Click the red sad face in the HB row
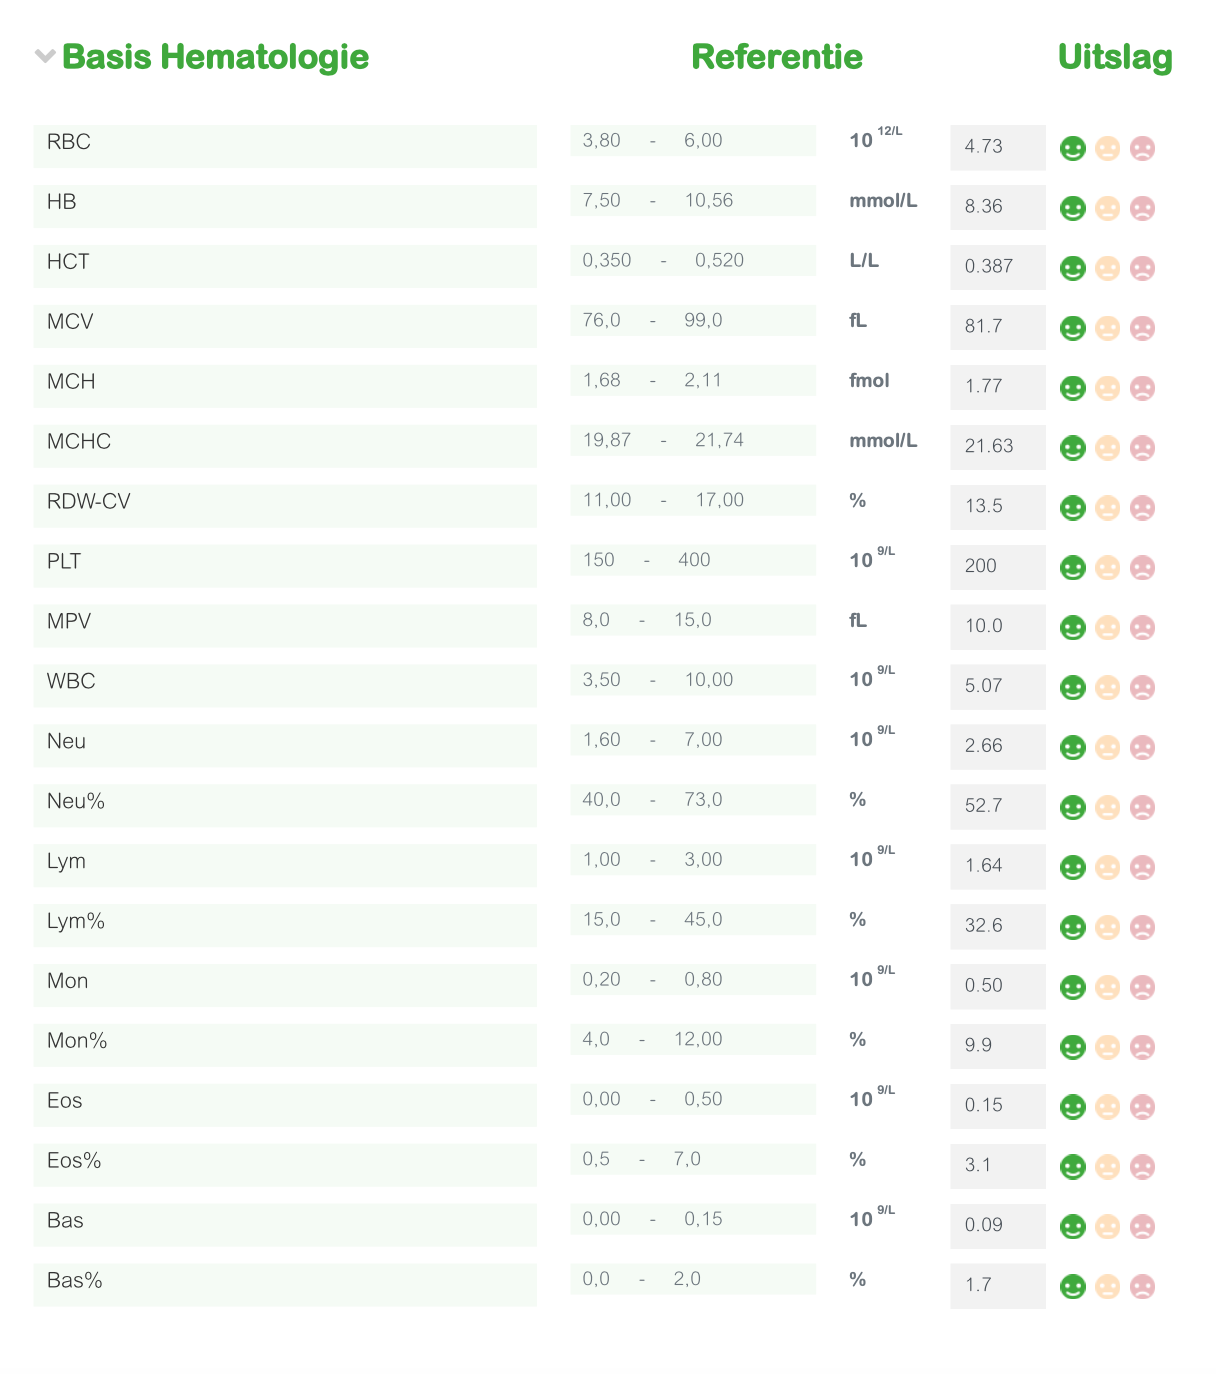 (x=1142, y=209)
